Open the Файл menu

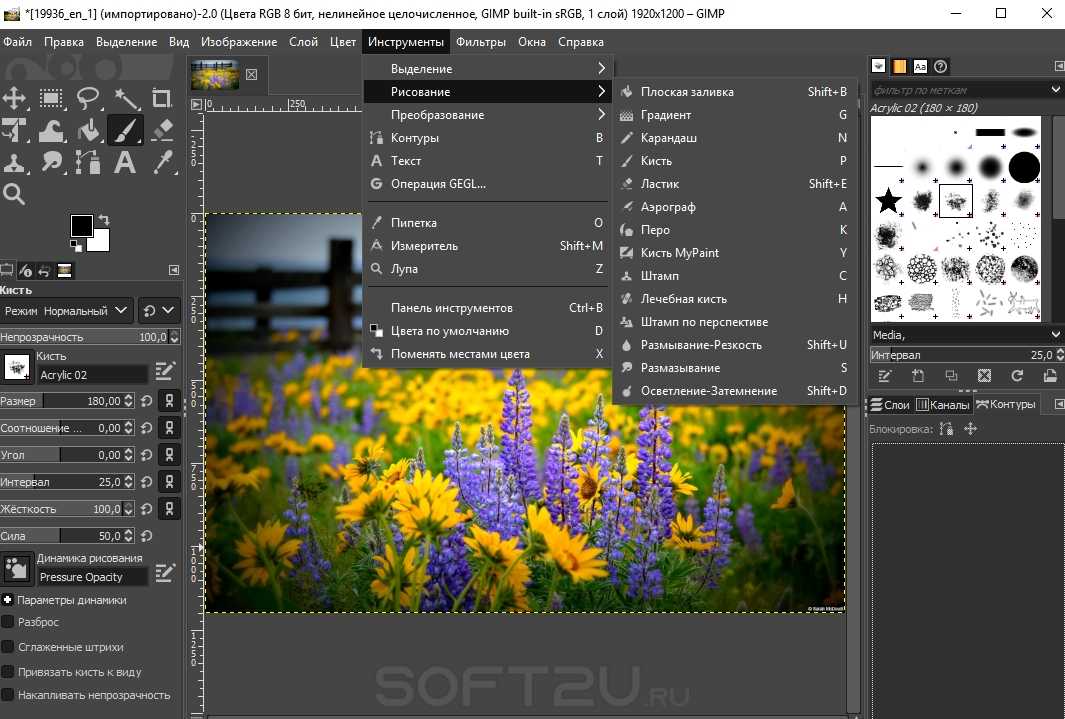point(18,42)
